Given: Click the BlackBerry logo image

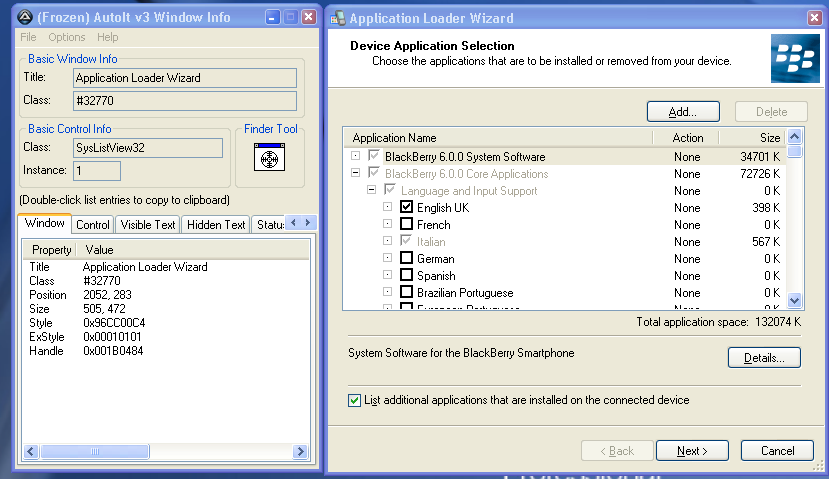Looking at the screenshot, I should [x=795, y=59].
